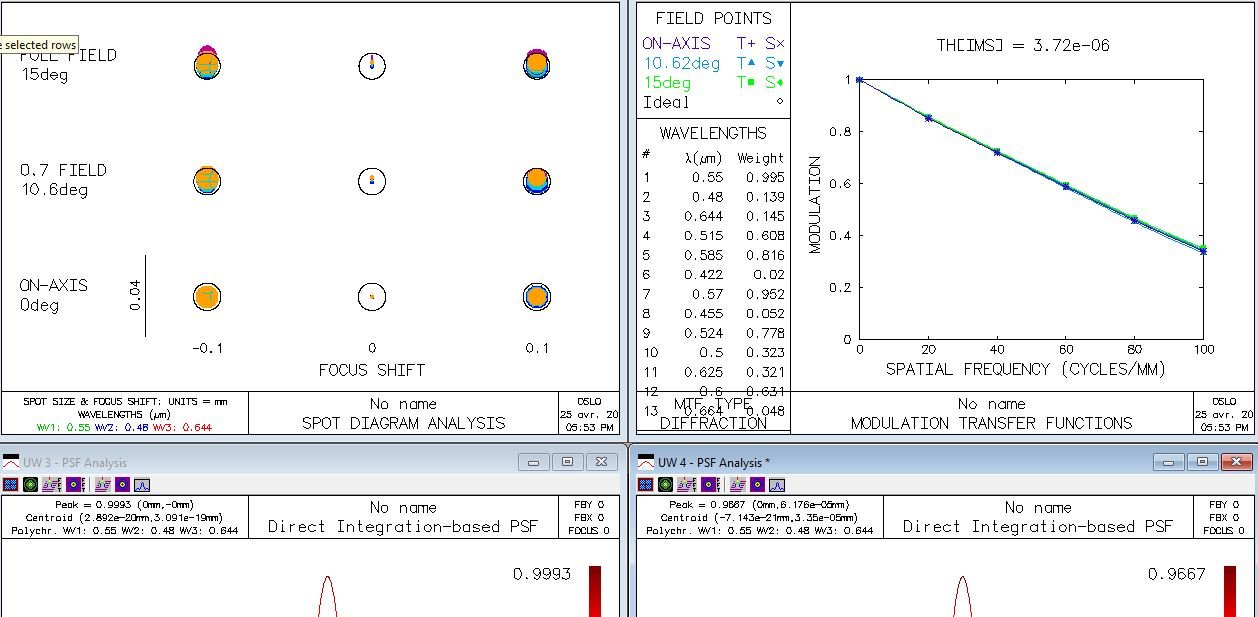Click wavelength row 9 with 0.524 and 0.778
This screenshot has width=1258, height=617.
pyautogui.click(x=713, y=333)
